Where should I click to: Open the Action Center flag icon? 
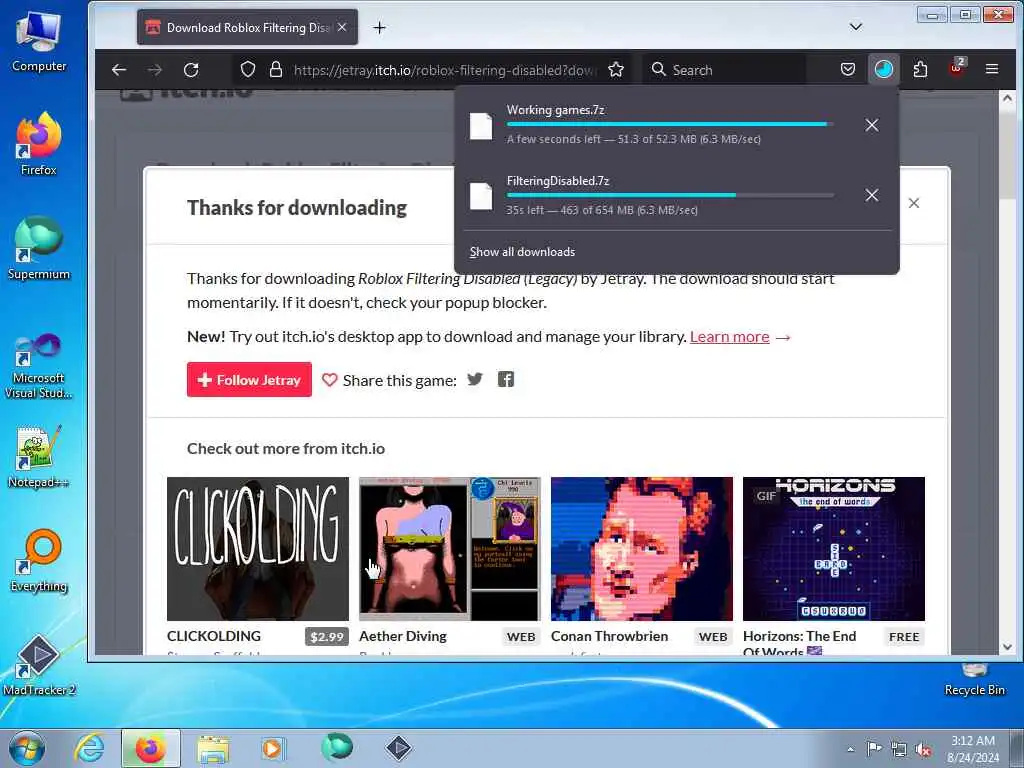click(874, 749)
